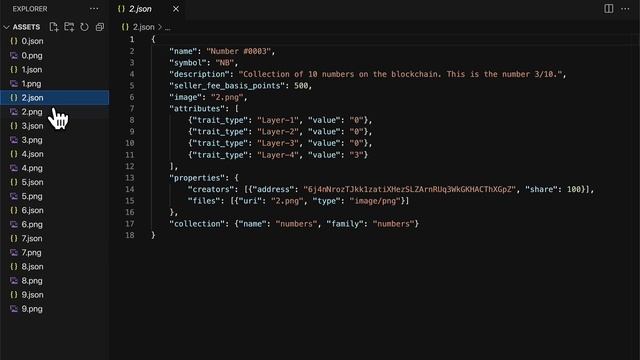
Task: Open 9.png image file
Action: pyautogui.click(x=55, y=309)
